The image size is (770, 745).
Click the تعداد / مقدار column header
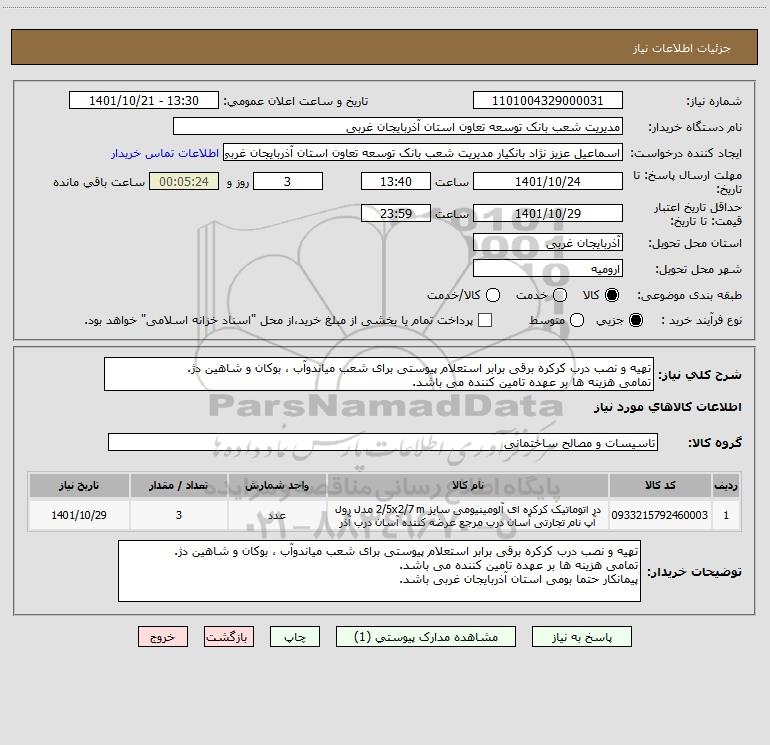point(179,485)
